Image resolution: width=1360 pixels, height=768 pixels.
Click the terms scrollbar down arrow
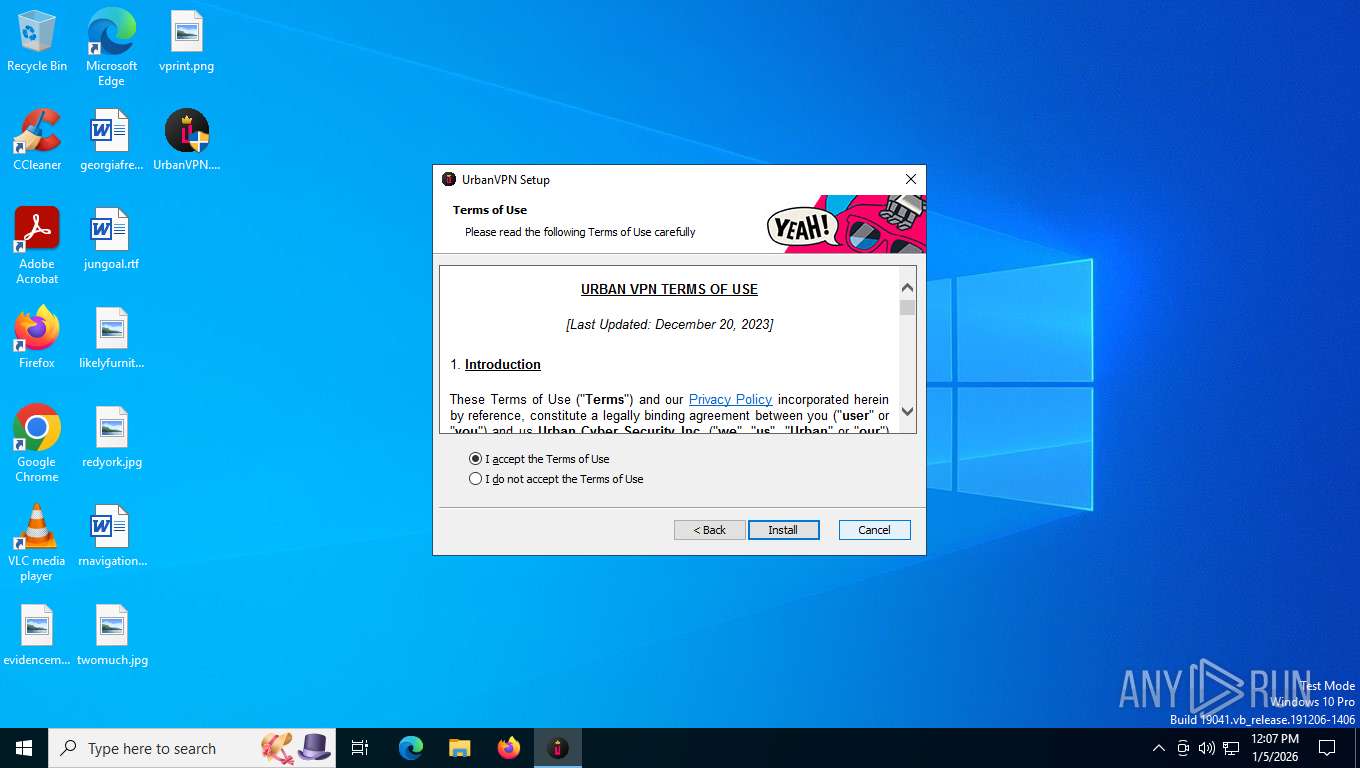tap(908, 411)
